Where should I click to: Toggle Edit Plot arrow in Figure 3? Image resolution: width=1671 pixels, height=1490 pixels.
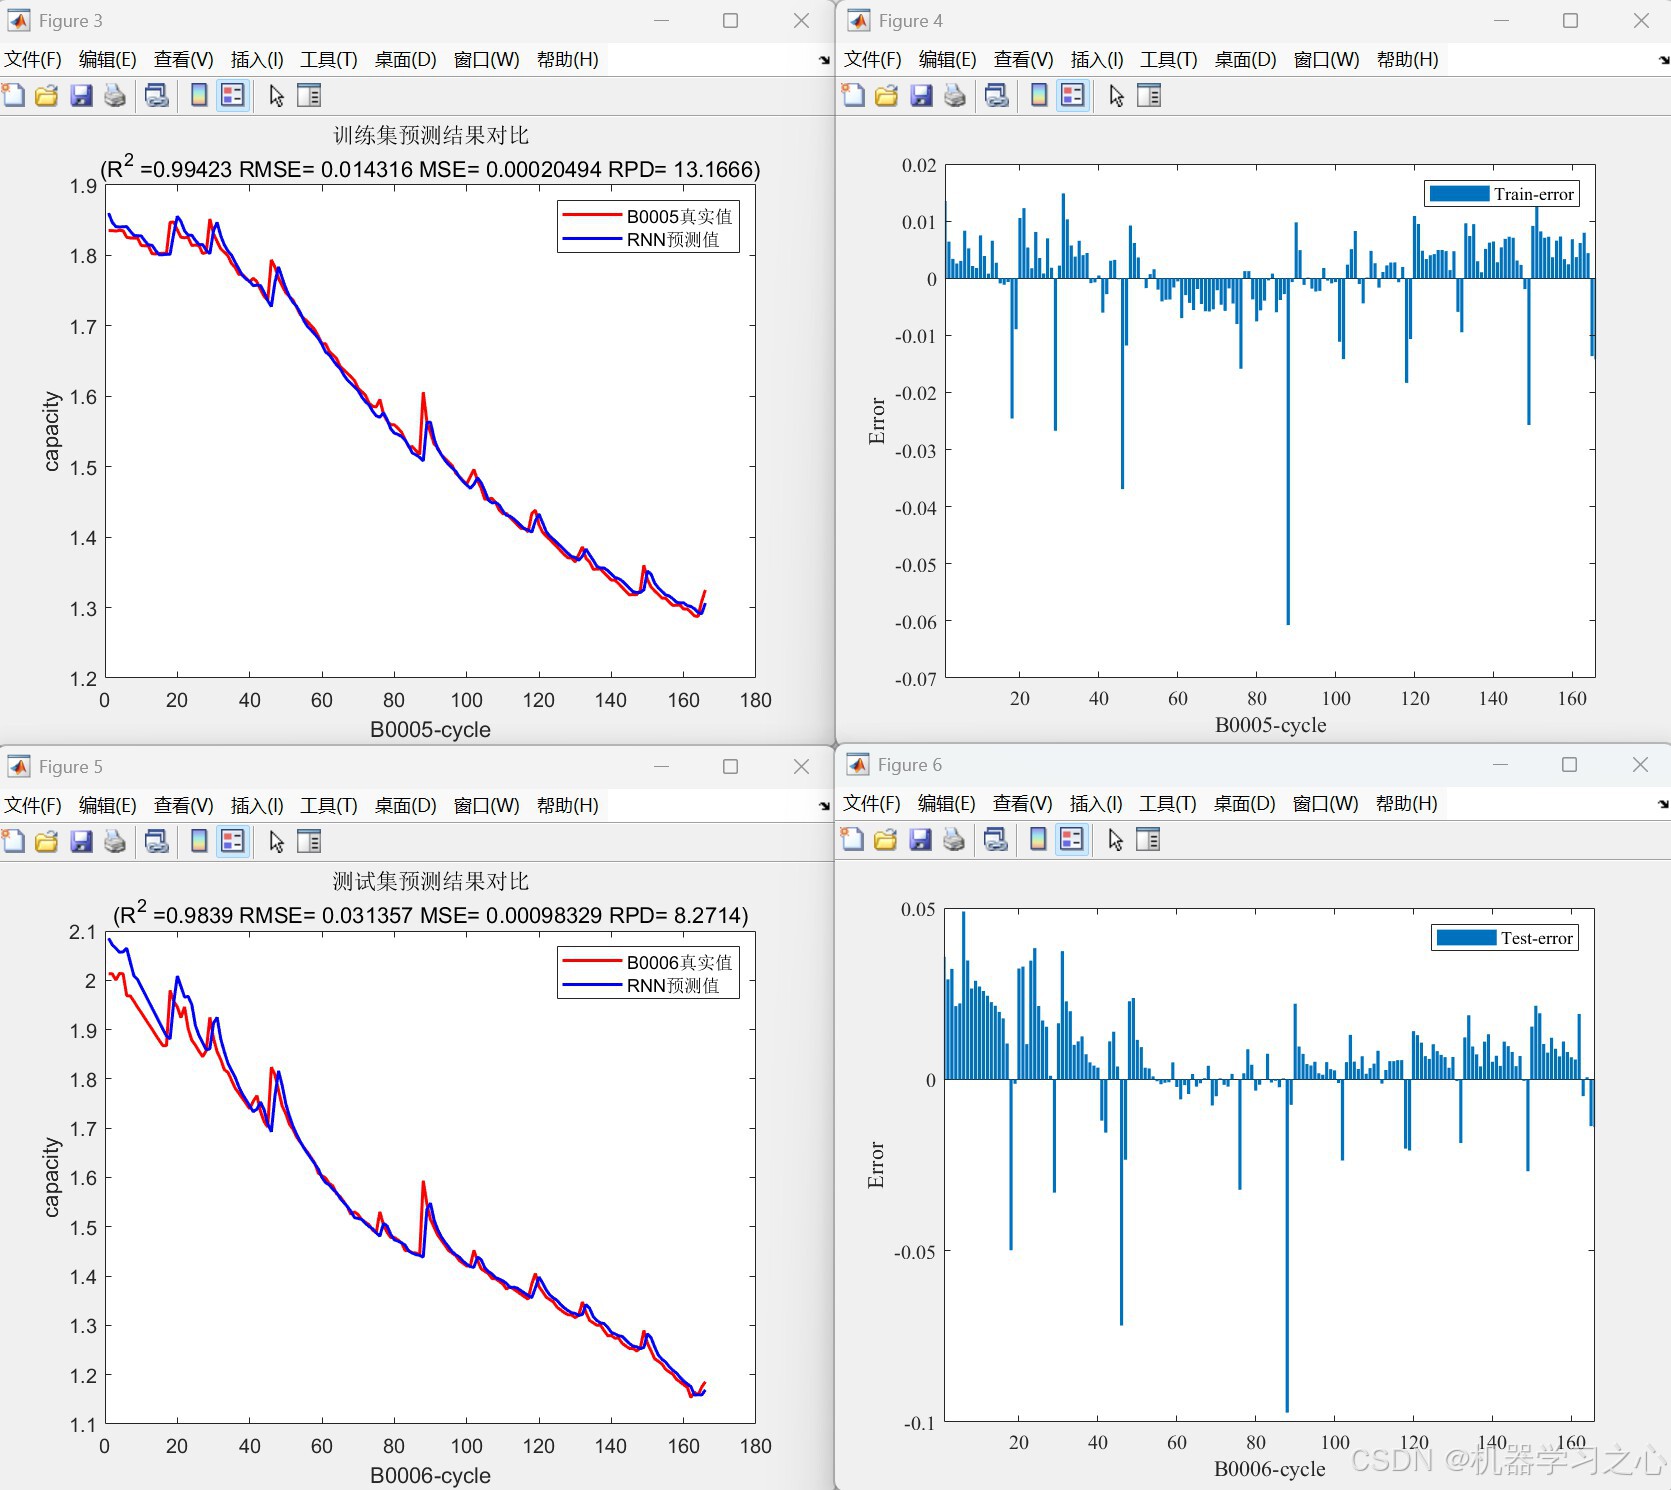pos(277,96)
